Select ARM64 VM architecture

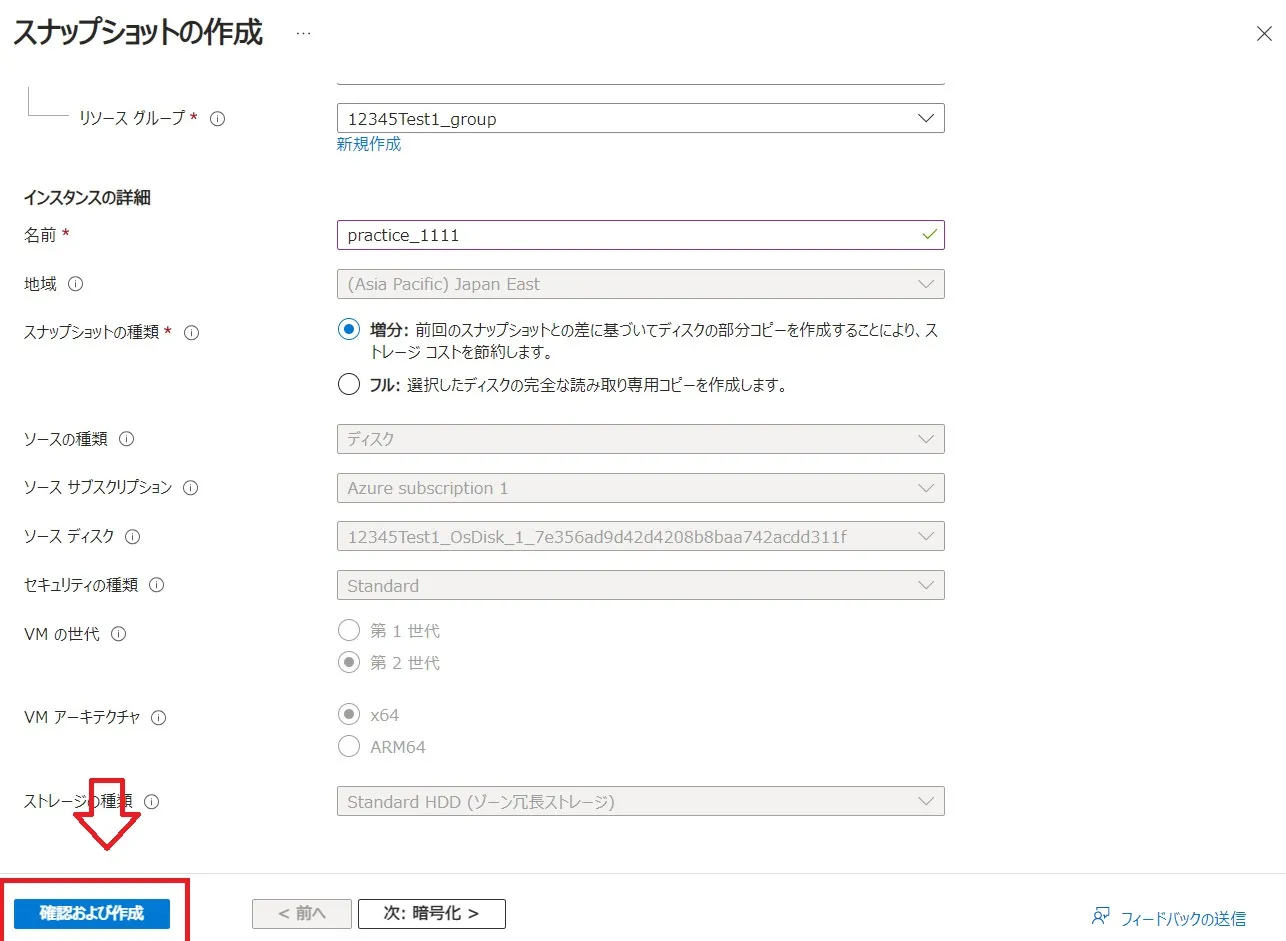click(x=349, y=746)
